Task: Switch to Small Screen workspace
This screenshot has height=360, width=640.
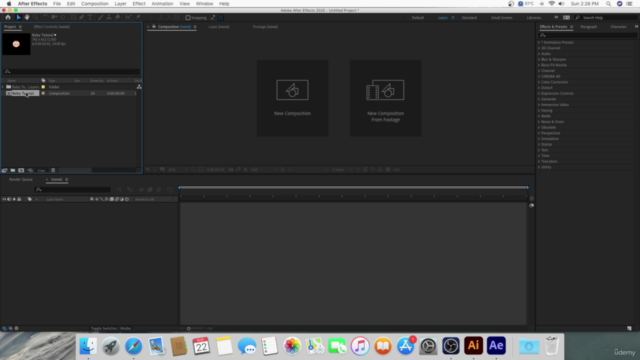Action: click(501, 18)
